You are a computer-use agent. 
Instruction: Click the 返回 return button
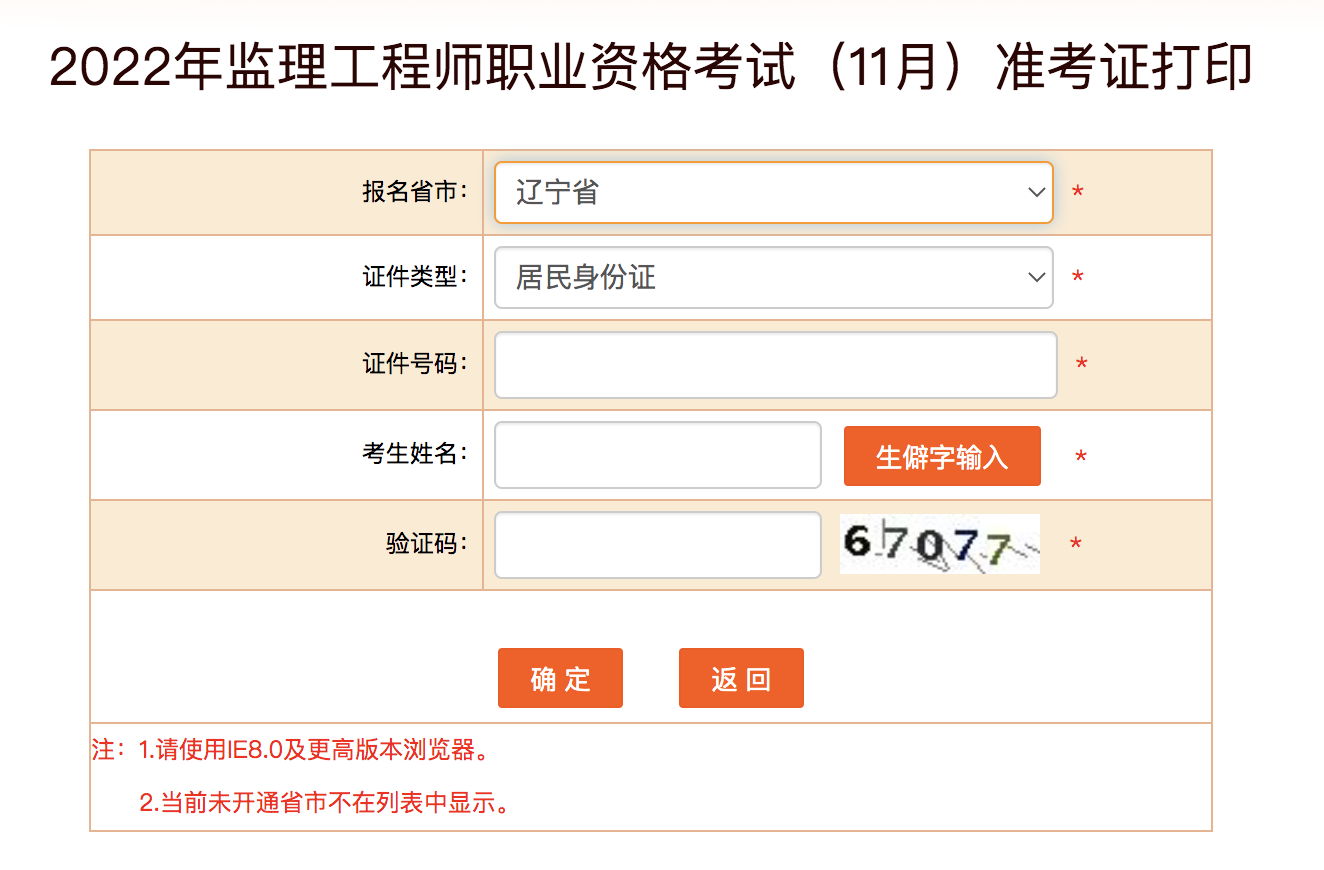point(740,677)
